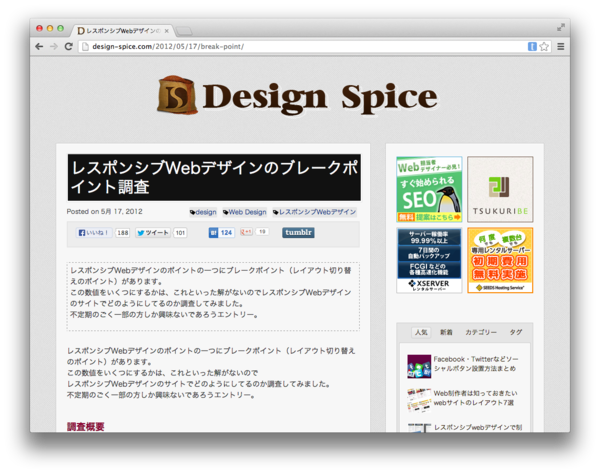Click the Hatena bookmark count 124
Screen dimensions: 600x474
point(226,233)
